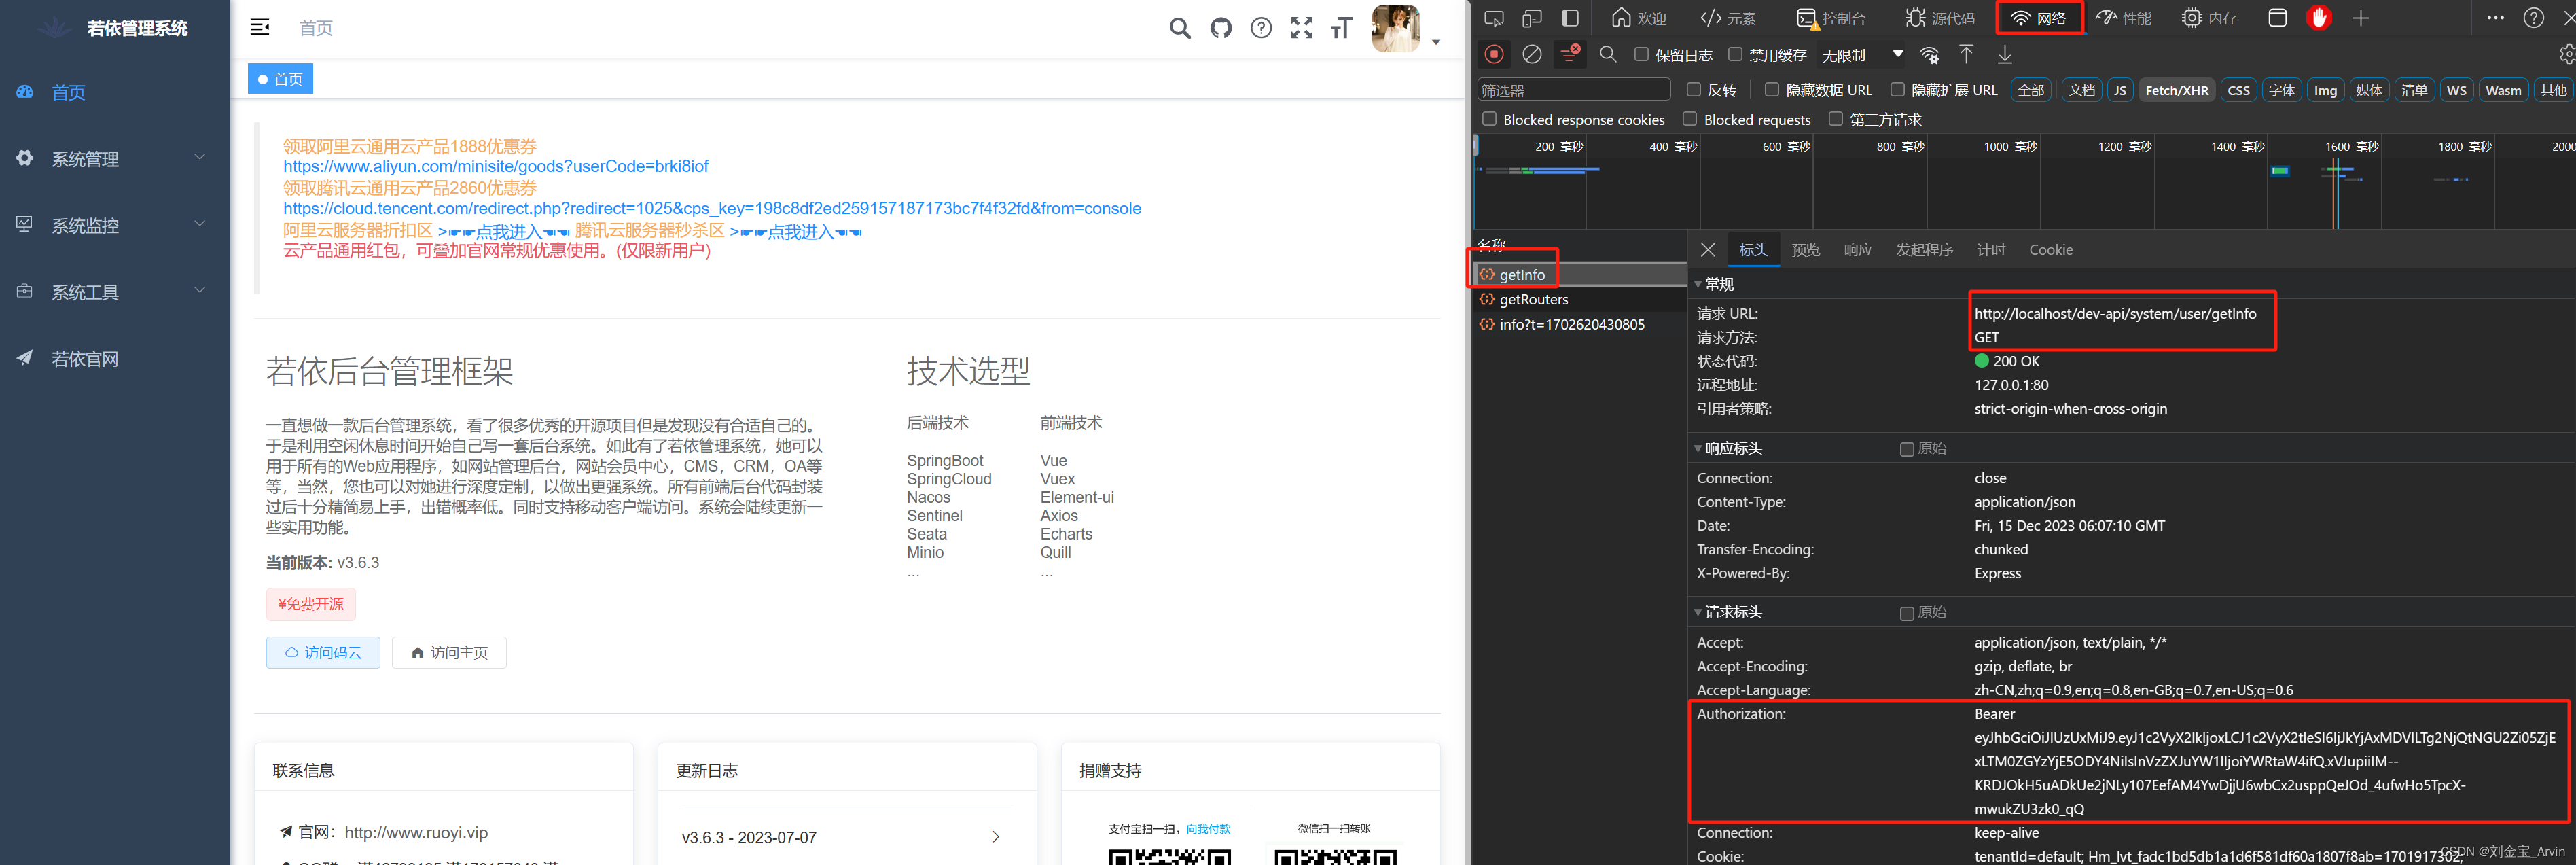This screenshot has height=865, width=2576.
Task: Open the aliyun.com coupon link
Action: point(495,166)
